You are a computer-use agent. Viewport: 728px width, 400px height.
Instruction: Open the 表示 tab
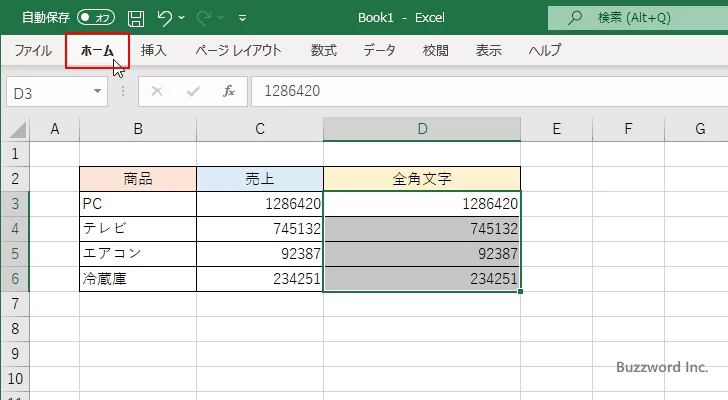pyautogui.click(x=488, y=50)
